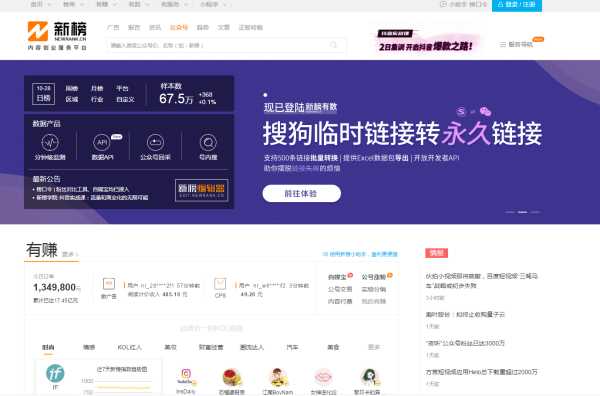Focus the account search input field

pos(226,45)
